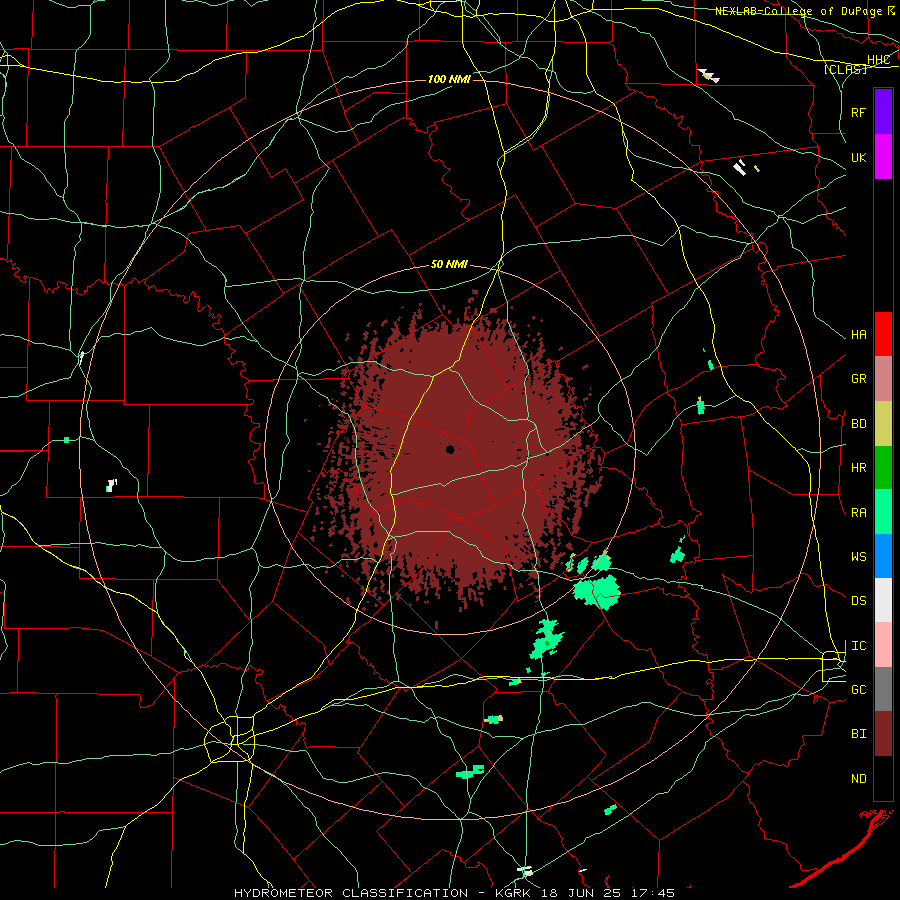Click the large green rain cell southeast
This screenshot has width=900, height=900.
coord(597,590)
